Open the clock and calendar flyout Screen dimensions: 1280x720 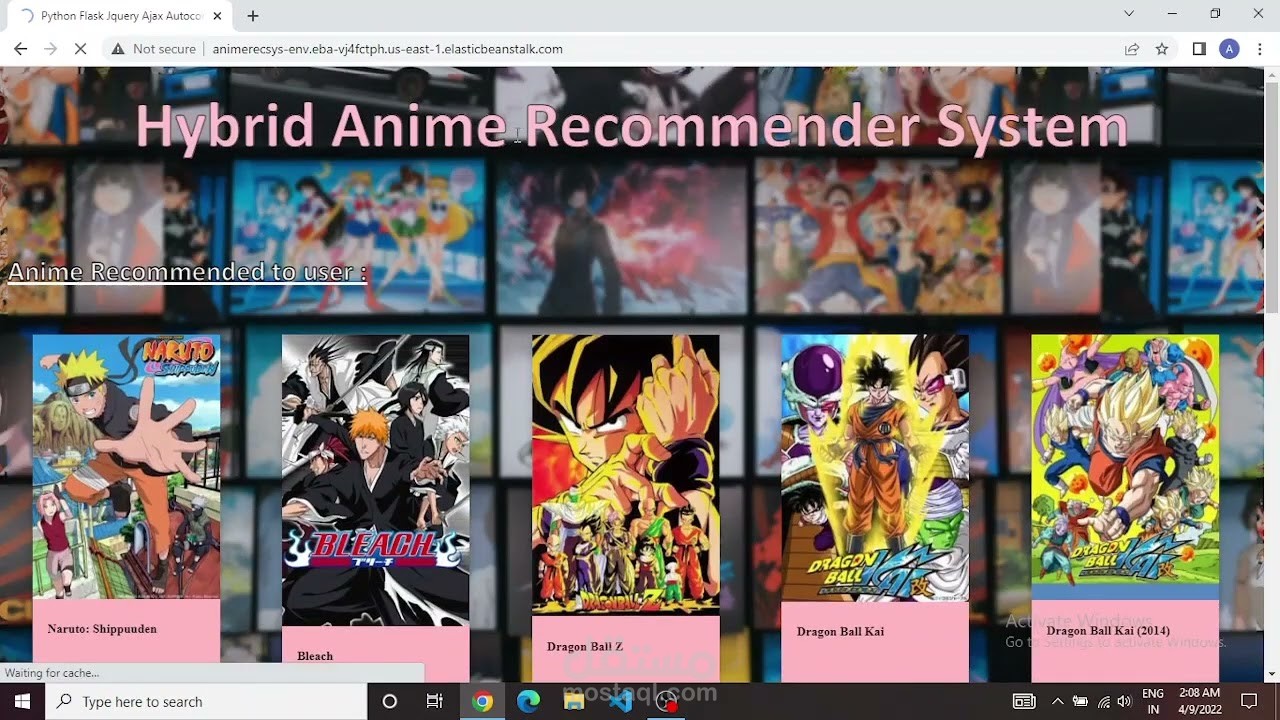(x=1198, y=701)
